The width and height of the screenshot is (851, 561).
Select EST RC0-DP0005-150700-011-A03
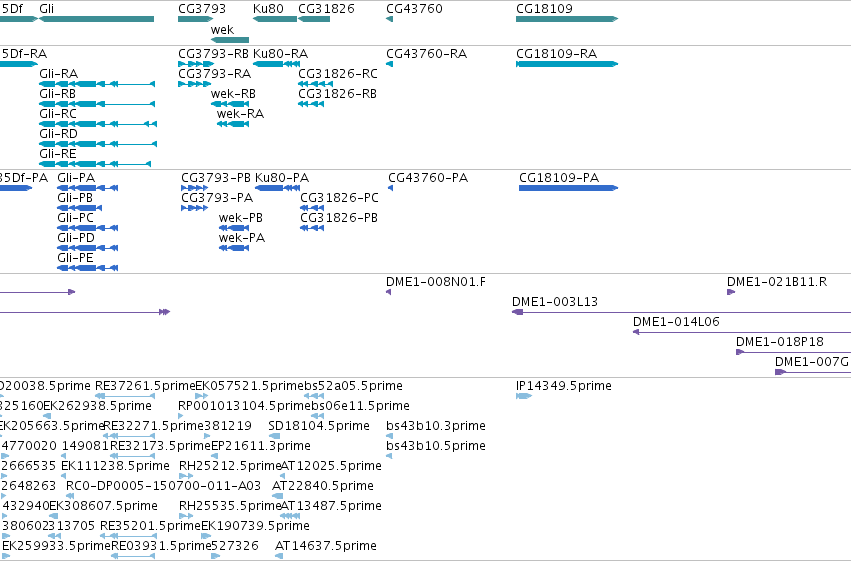pyautogui.click(x=69, y=496)
